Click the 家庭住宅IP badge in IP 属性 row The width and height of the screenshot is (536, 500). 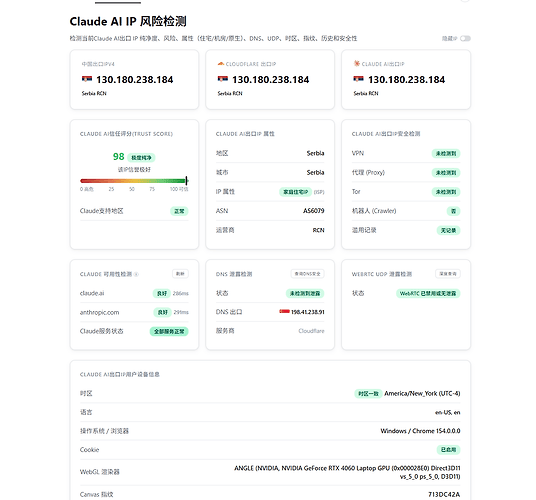tap(296, 192)
